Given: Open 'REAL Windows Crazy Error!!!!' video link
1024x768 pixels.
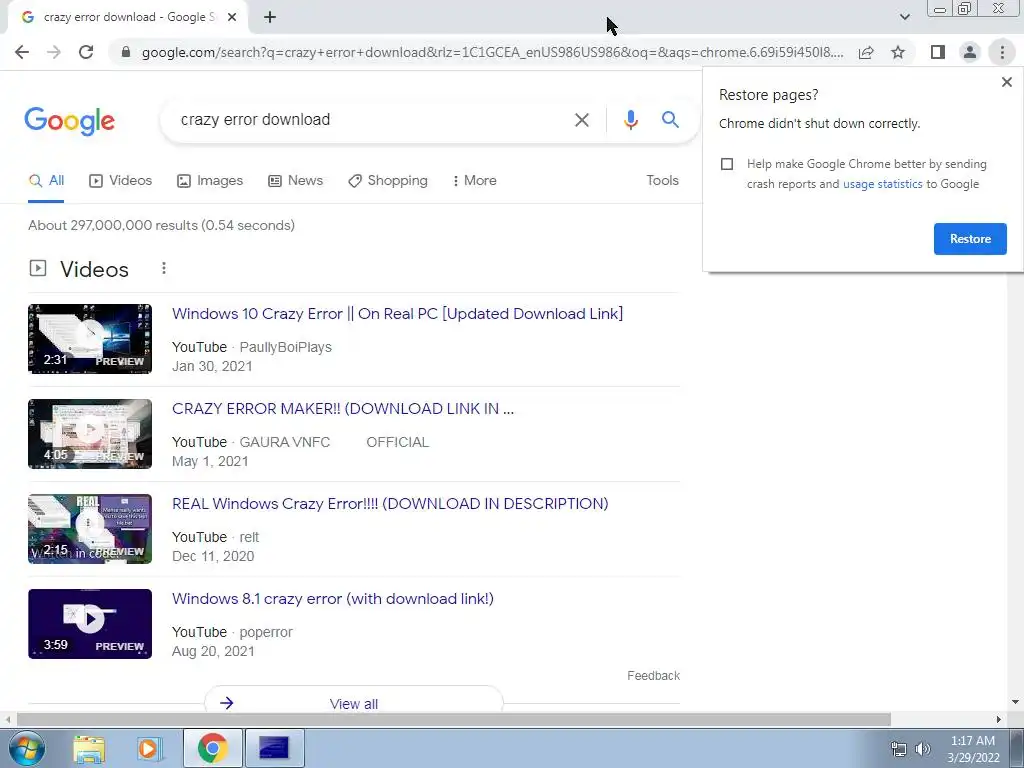Looking at the screenshot, I should pos(390,504).
